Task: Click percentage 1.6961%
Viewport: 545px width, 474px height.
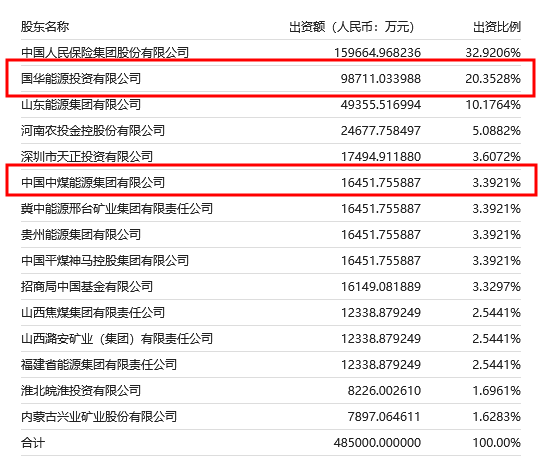Action: coord(496,391)
